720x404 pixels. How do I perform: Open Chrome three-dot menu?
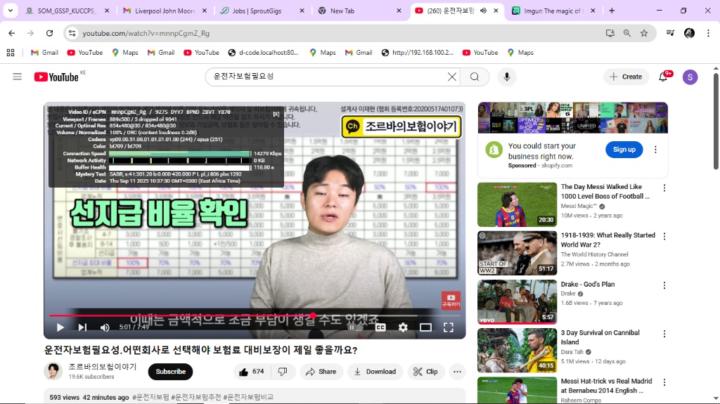(708, 33)
